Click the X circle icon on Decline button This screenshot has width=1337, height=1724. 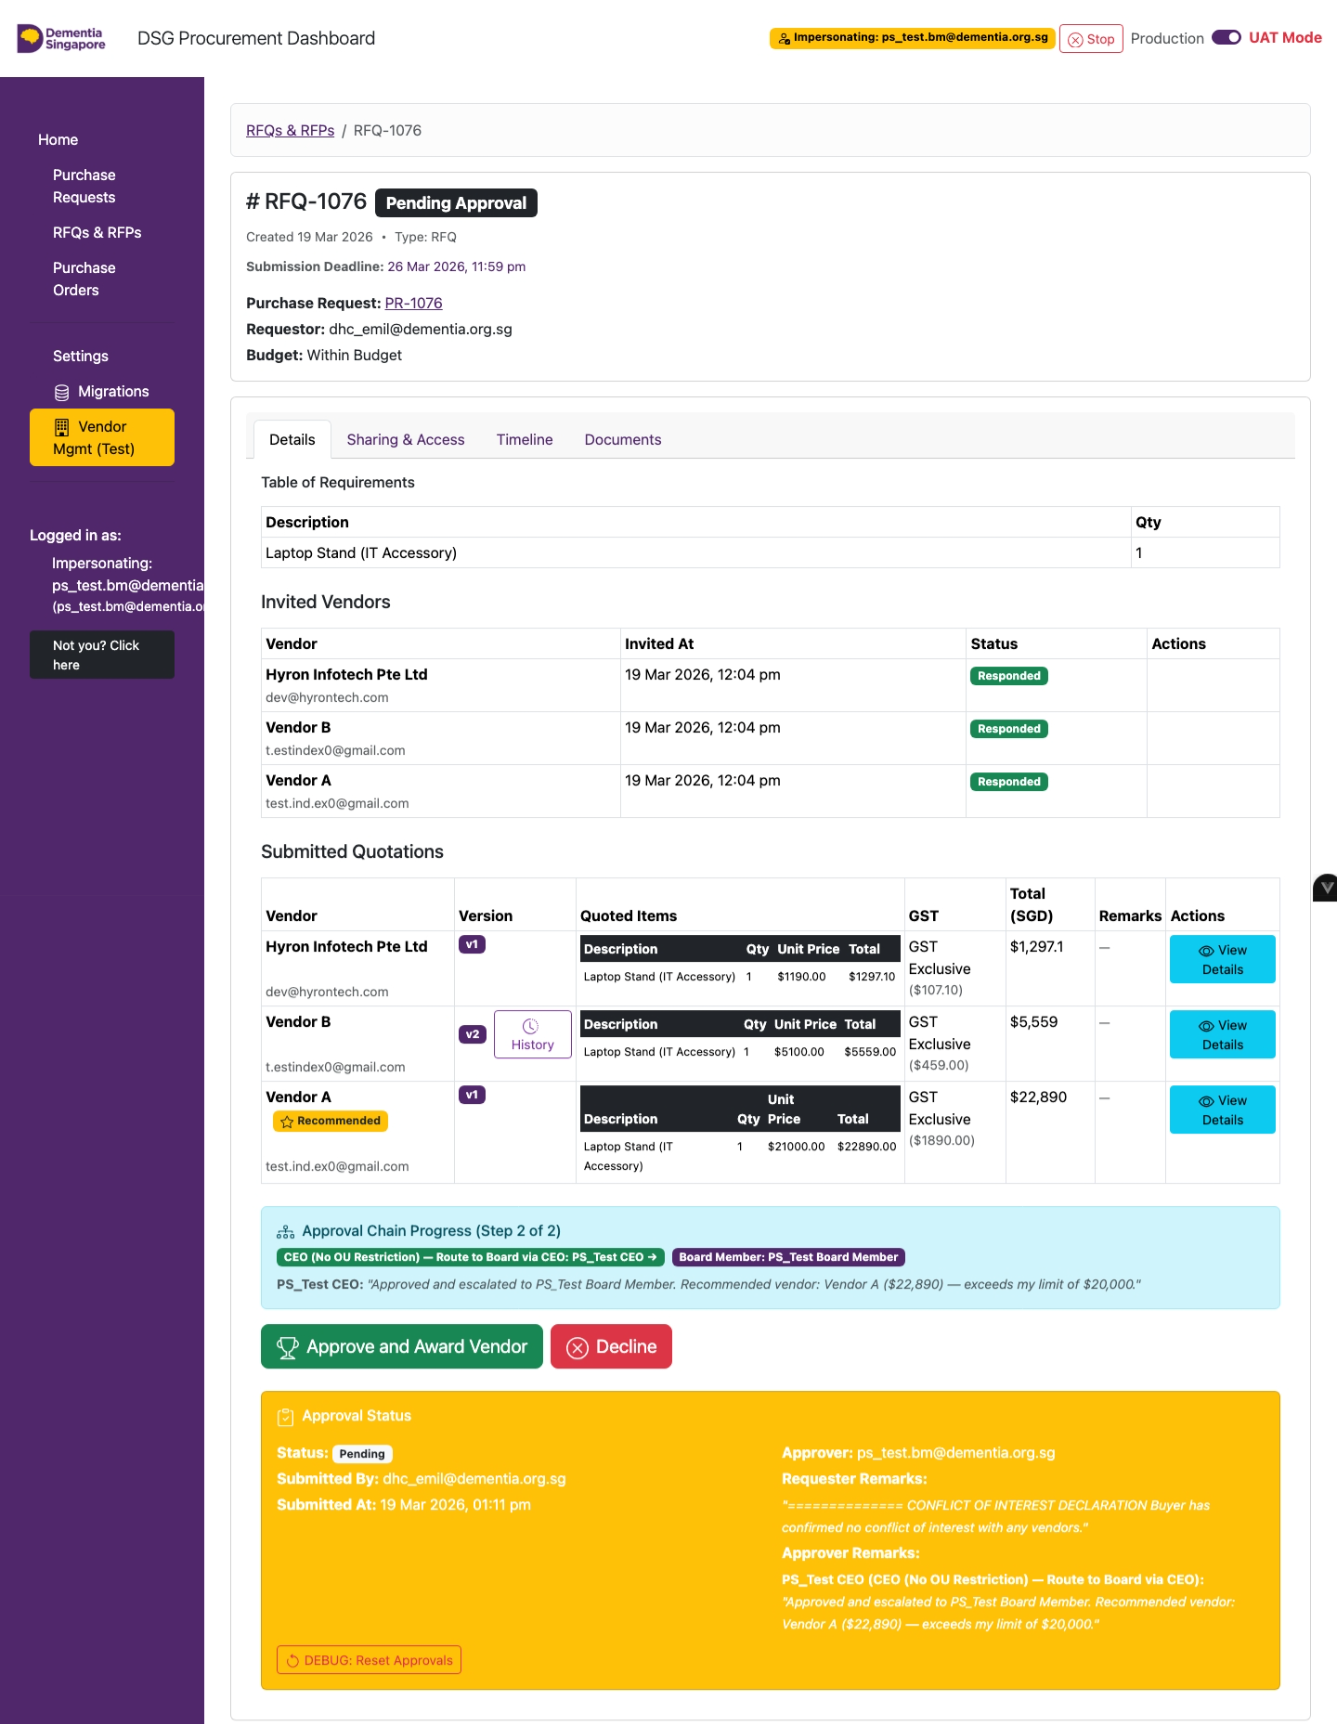point(577,1348)
